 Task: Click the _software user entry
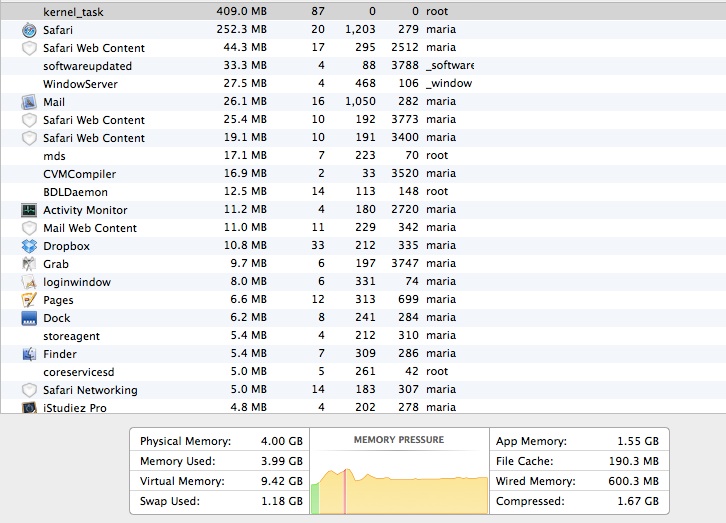450,65
